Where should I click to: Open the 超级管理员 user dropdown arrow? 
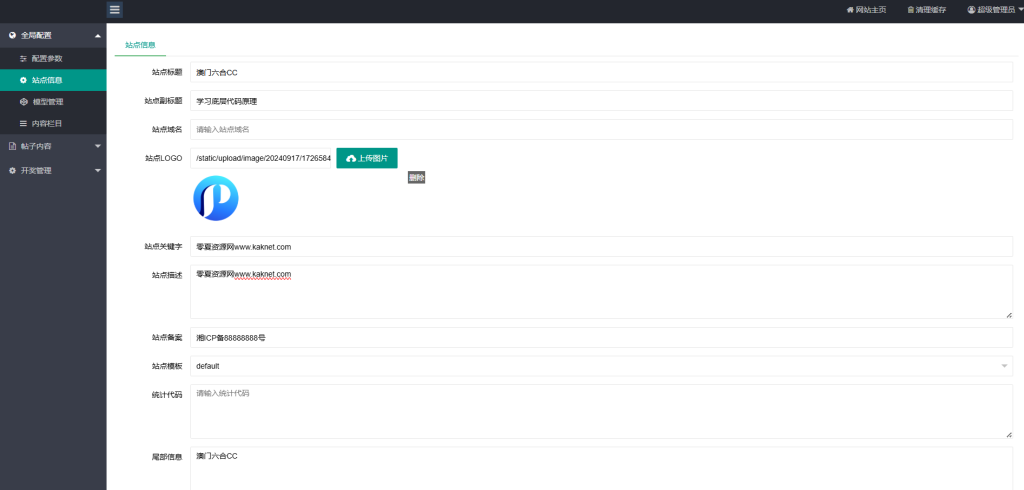click(1021, 10)
